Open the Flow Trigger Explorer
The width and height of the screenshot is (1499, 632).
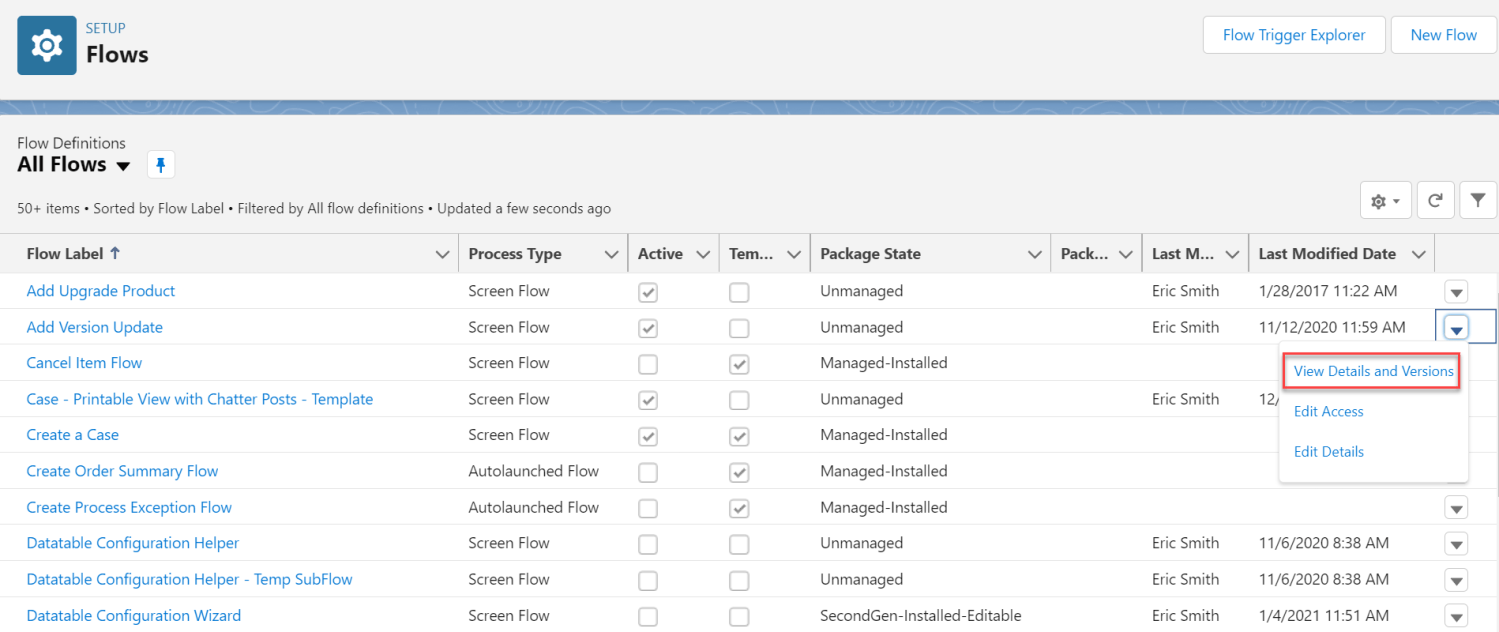1293,34
